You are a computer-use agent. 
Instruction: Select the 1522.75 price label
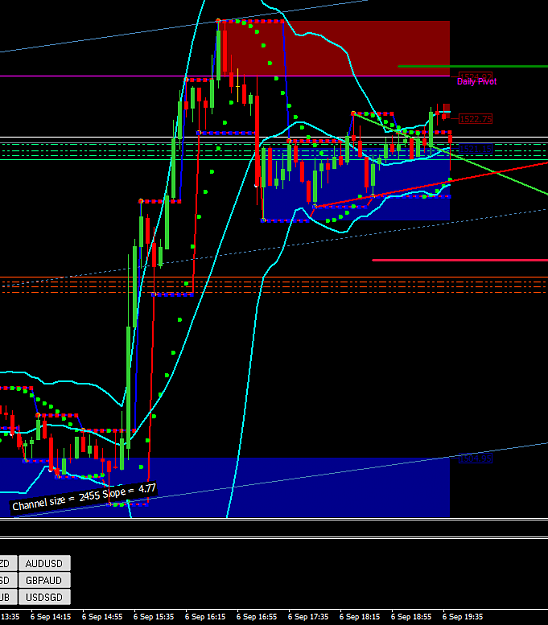click(x=476, y=118)
